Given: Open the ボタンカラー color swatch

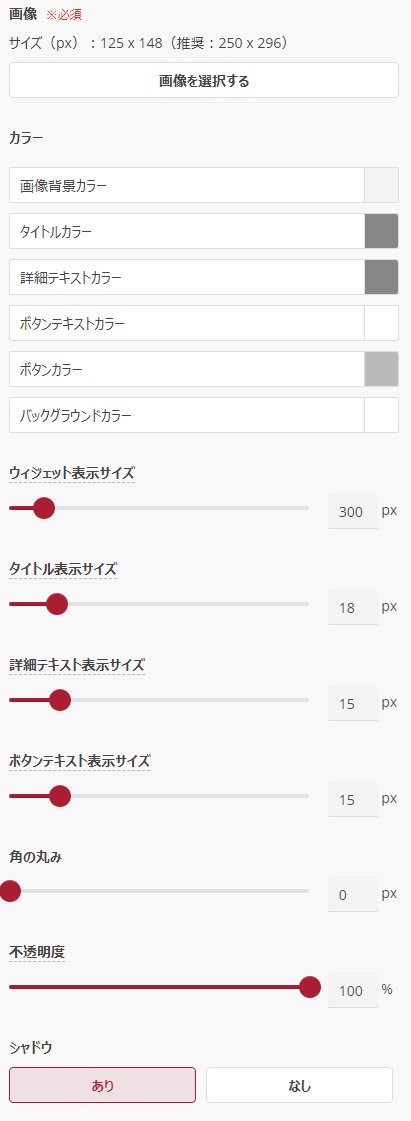Looking at the screenshot, I should (x=382, y=369).
